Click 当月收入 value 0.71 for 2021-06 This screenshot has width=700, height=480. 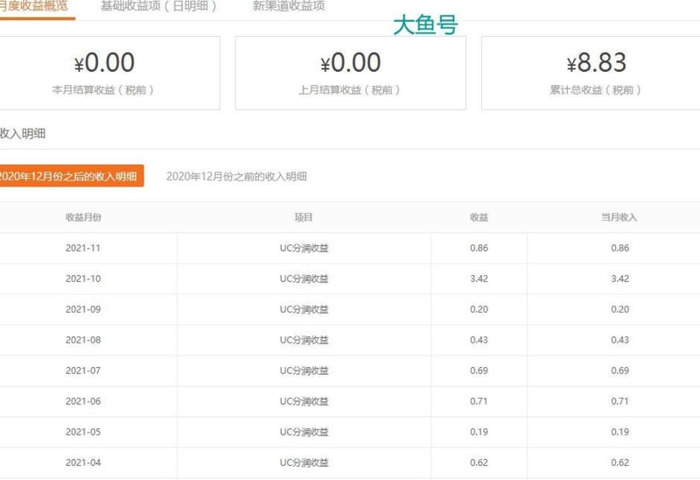[620, 401]
